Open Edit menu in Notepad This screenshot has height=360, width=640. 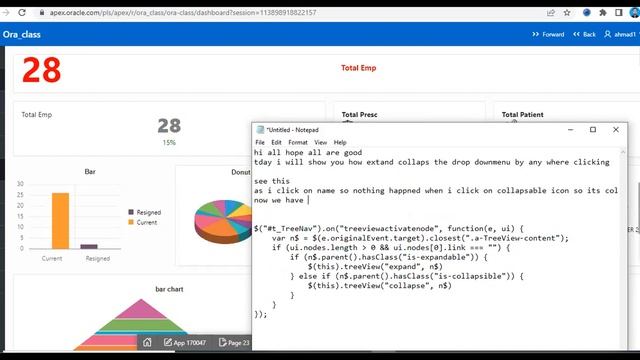coord(276,142)
